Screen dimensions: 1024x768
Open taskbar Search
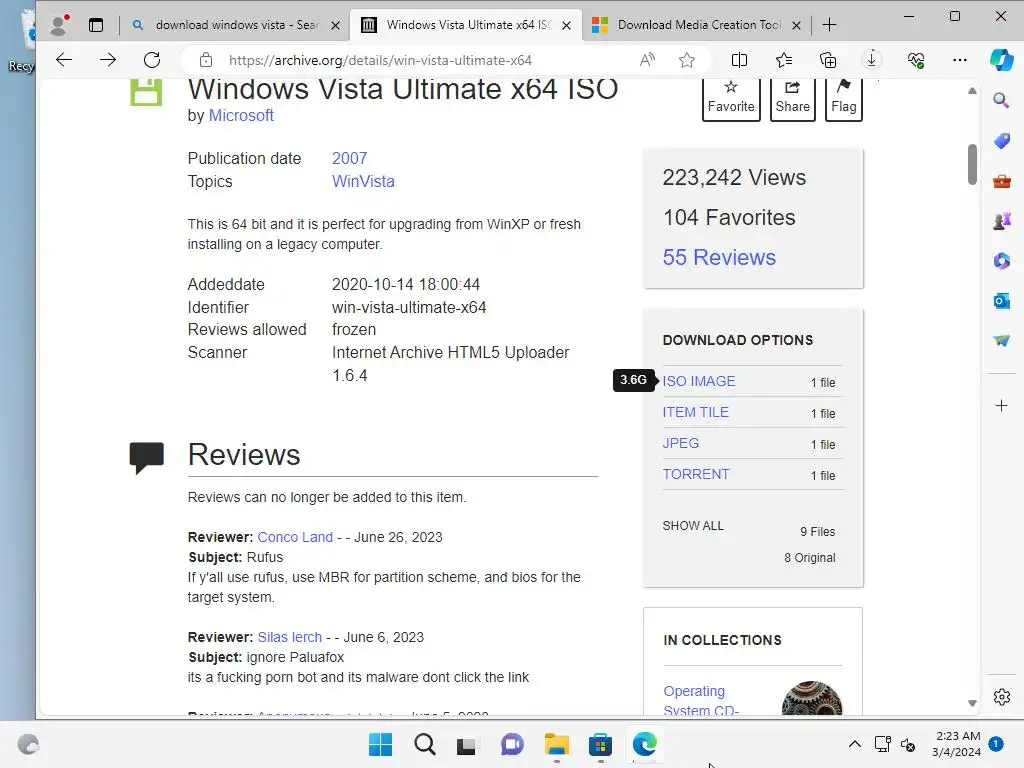coord(424,744)
